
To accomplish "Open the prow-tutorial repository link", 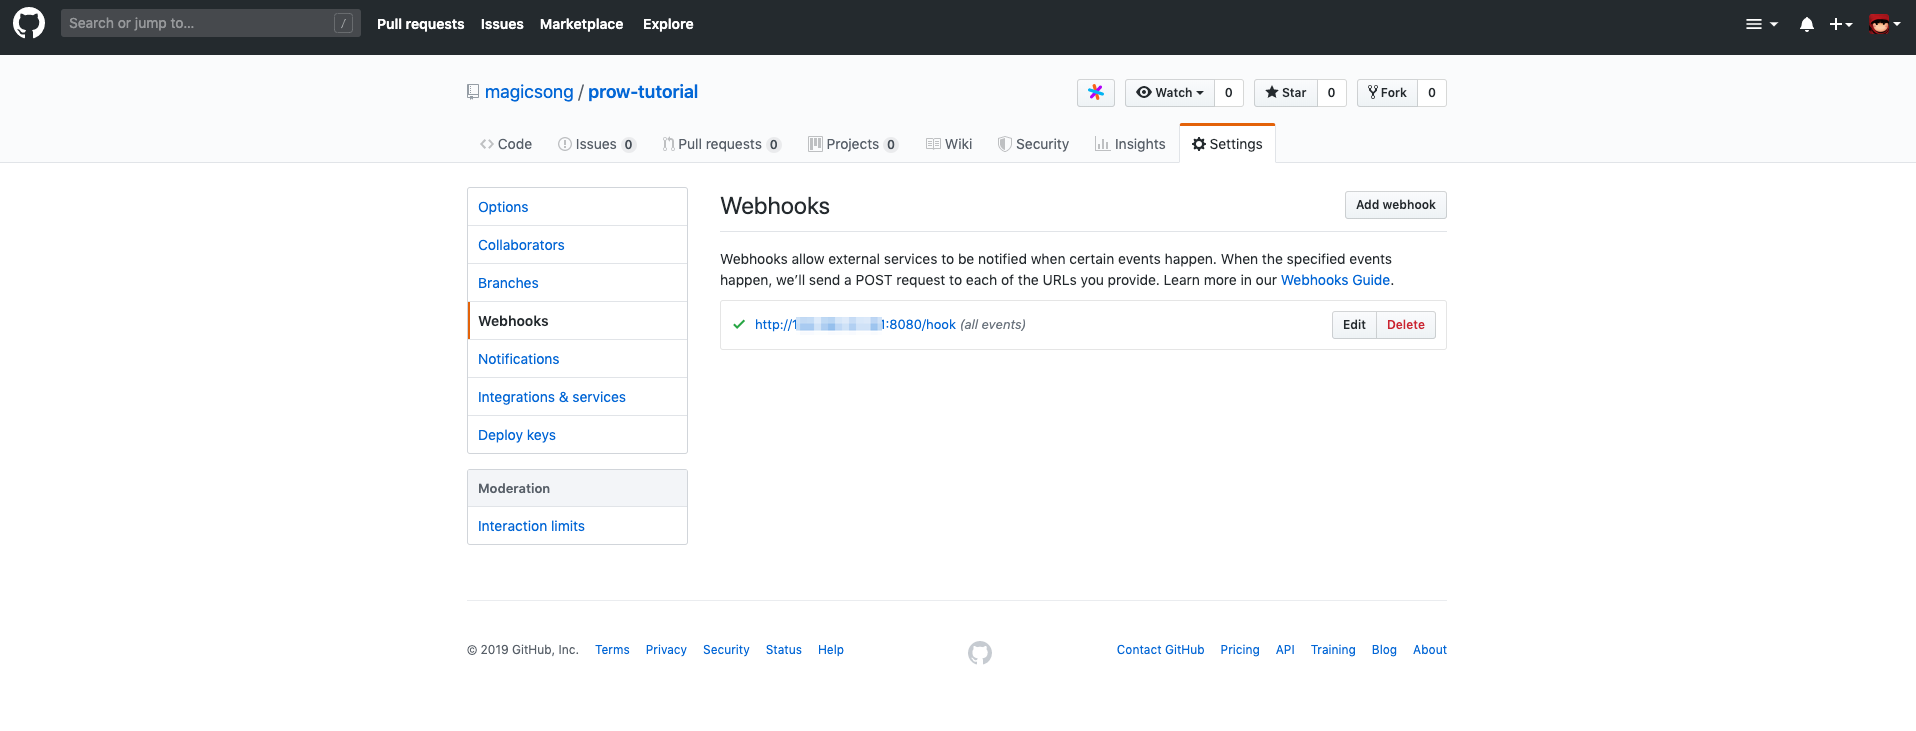I will tap(643, 92).
